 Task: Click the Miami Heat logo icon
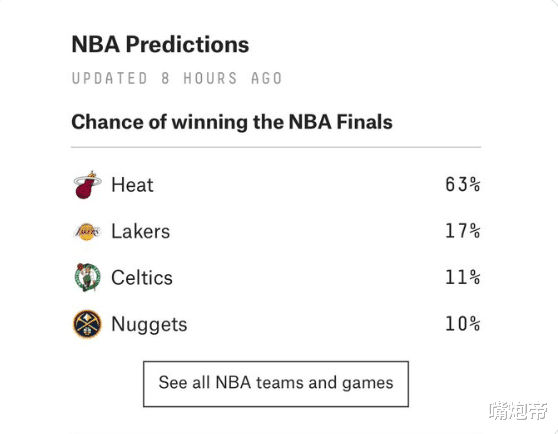(87, 185)
